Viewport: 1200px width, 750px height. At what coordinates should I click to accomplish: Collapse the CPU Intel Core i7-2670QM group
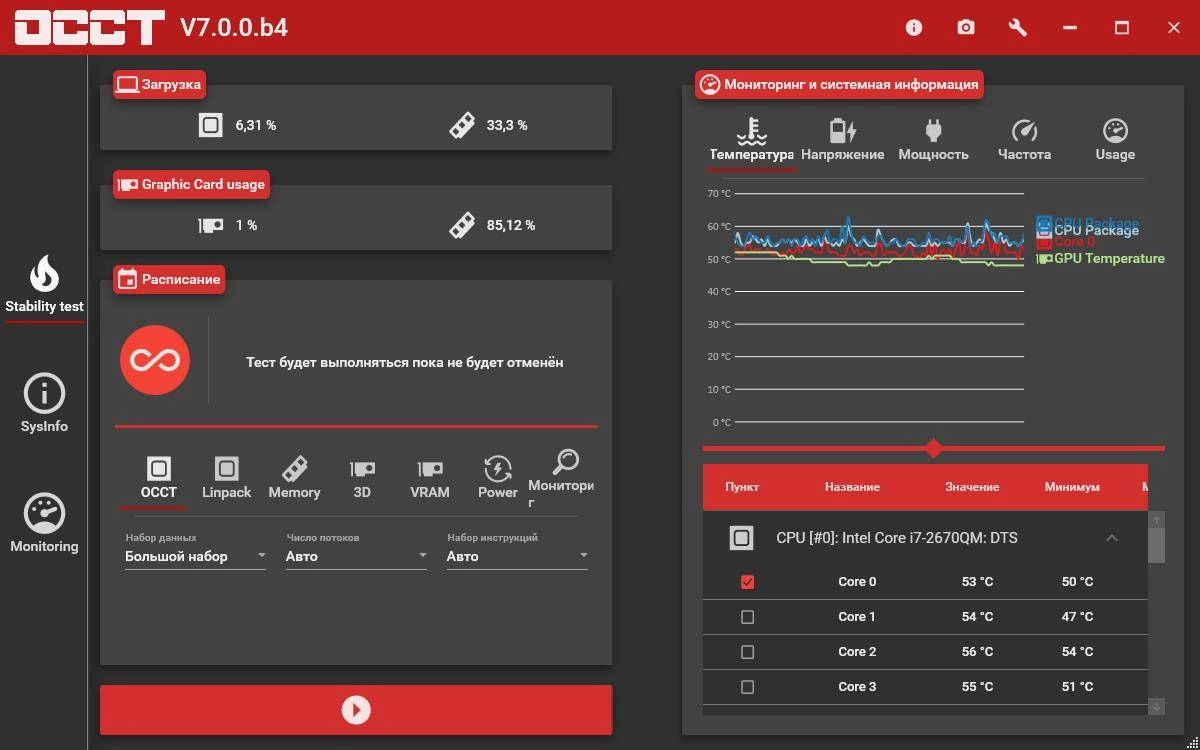(x=1111, y=538)
